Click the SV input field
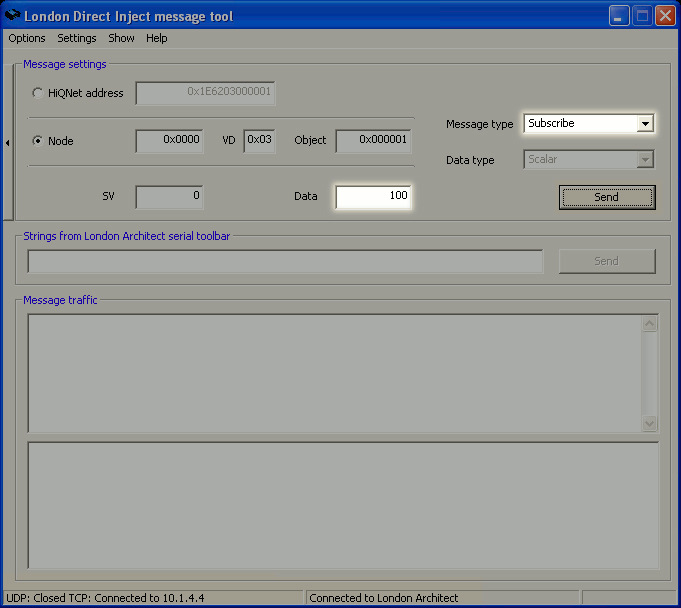Screen dimensions: 681x608 tap(169, 196)
